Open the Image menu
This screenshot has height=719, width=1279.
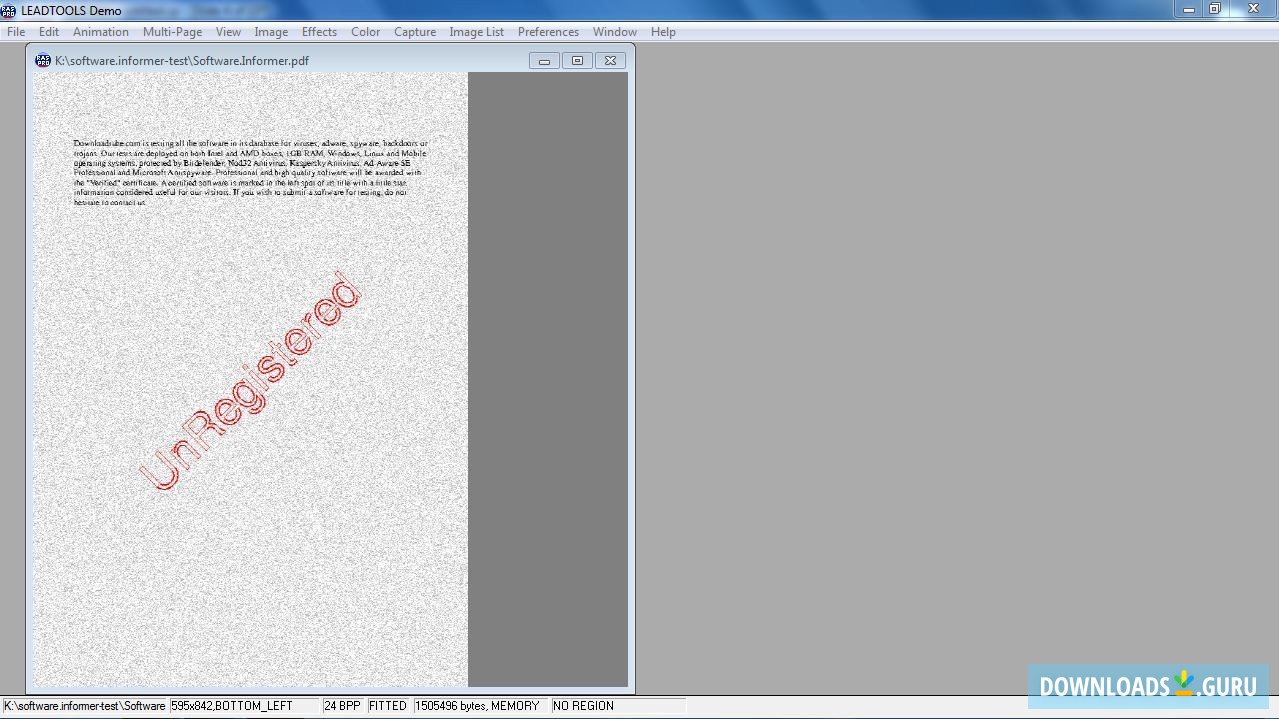coord(271,31)
